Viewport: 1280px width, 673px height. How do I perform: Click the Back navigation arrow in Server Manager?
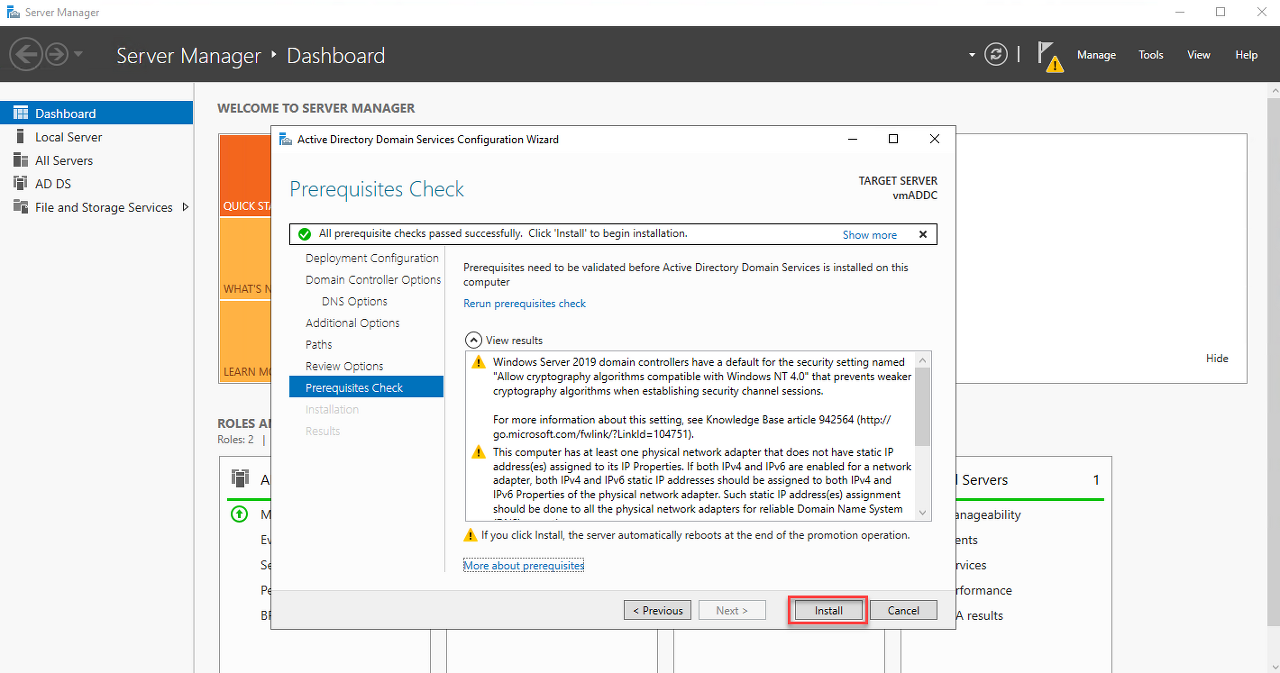click(x=26, y=54)
